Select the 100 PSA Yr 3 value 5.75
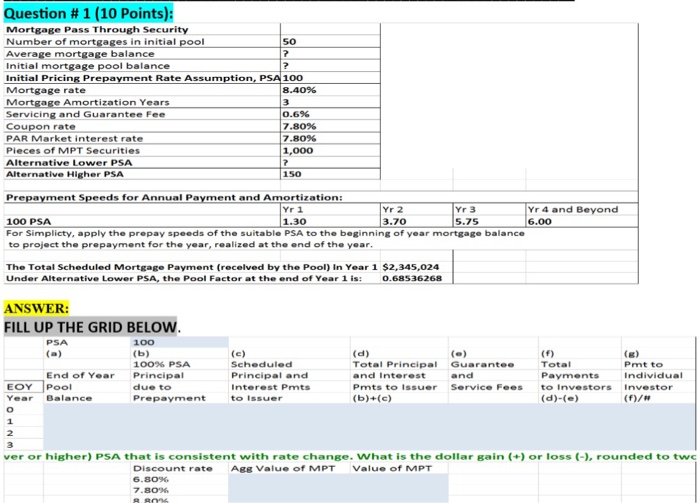This screenshot has height=503, width=700. (467, 221)
